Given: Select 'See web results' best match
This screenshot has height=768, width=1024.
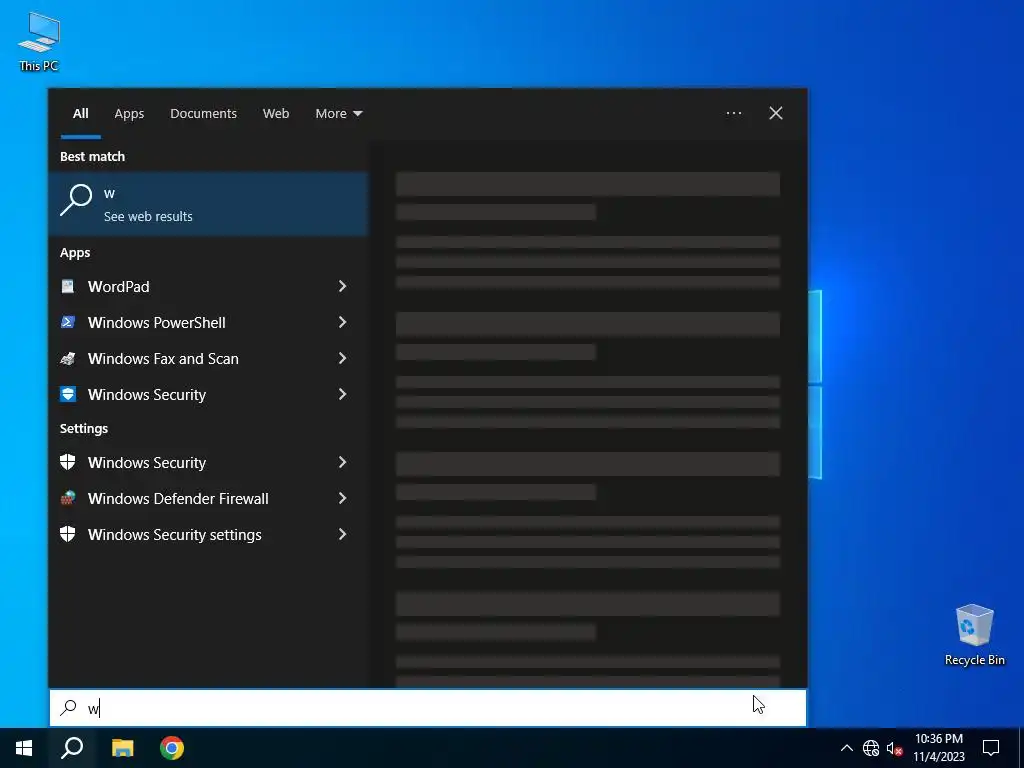Looking at the screenshot, I should (208, 204).
